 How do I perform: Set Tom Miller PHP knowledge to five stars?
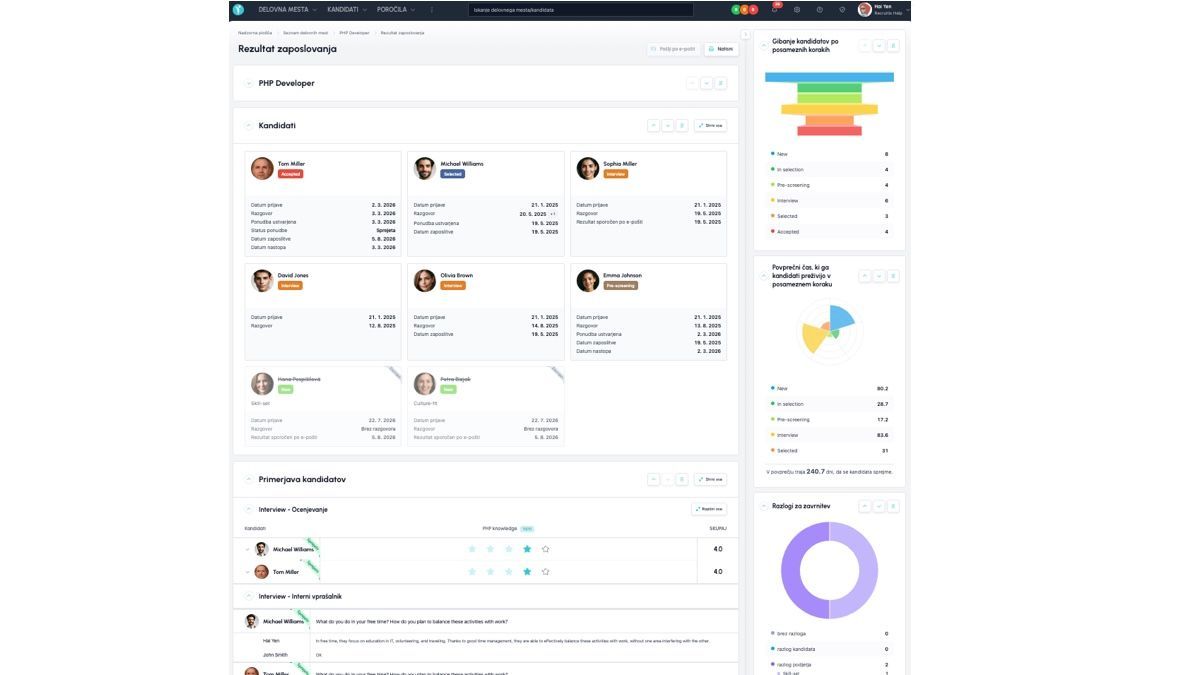[x=545, y=572]
